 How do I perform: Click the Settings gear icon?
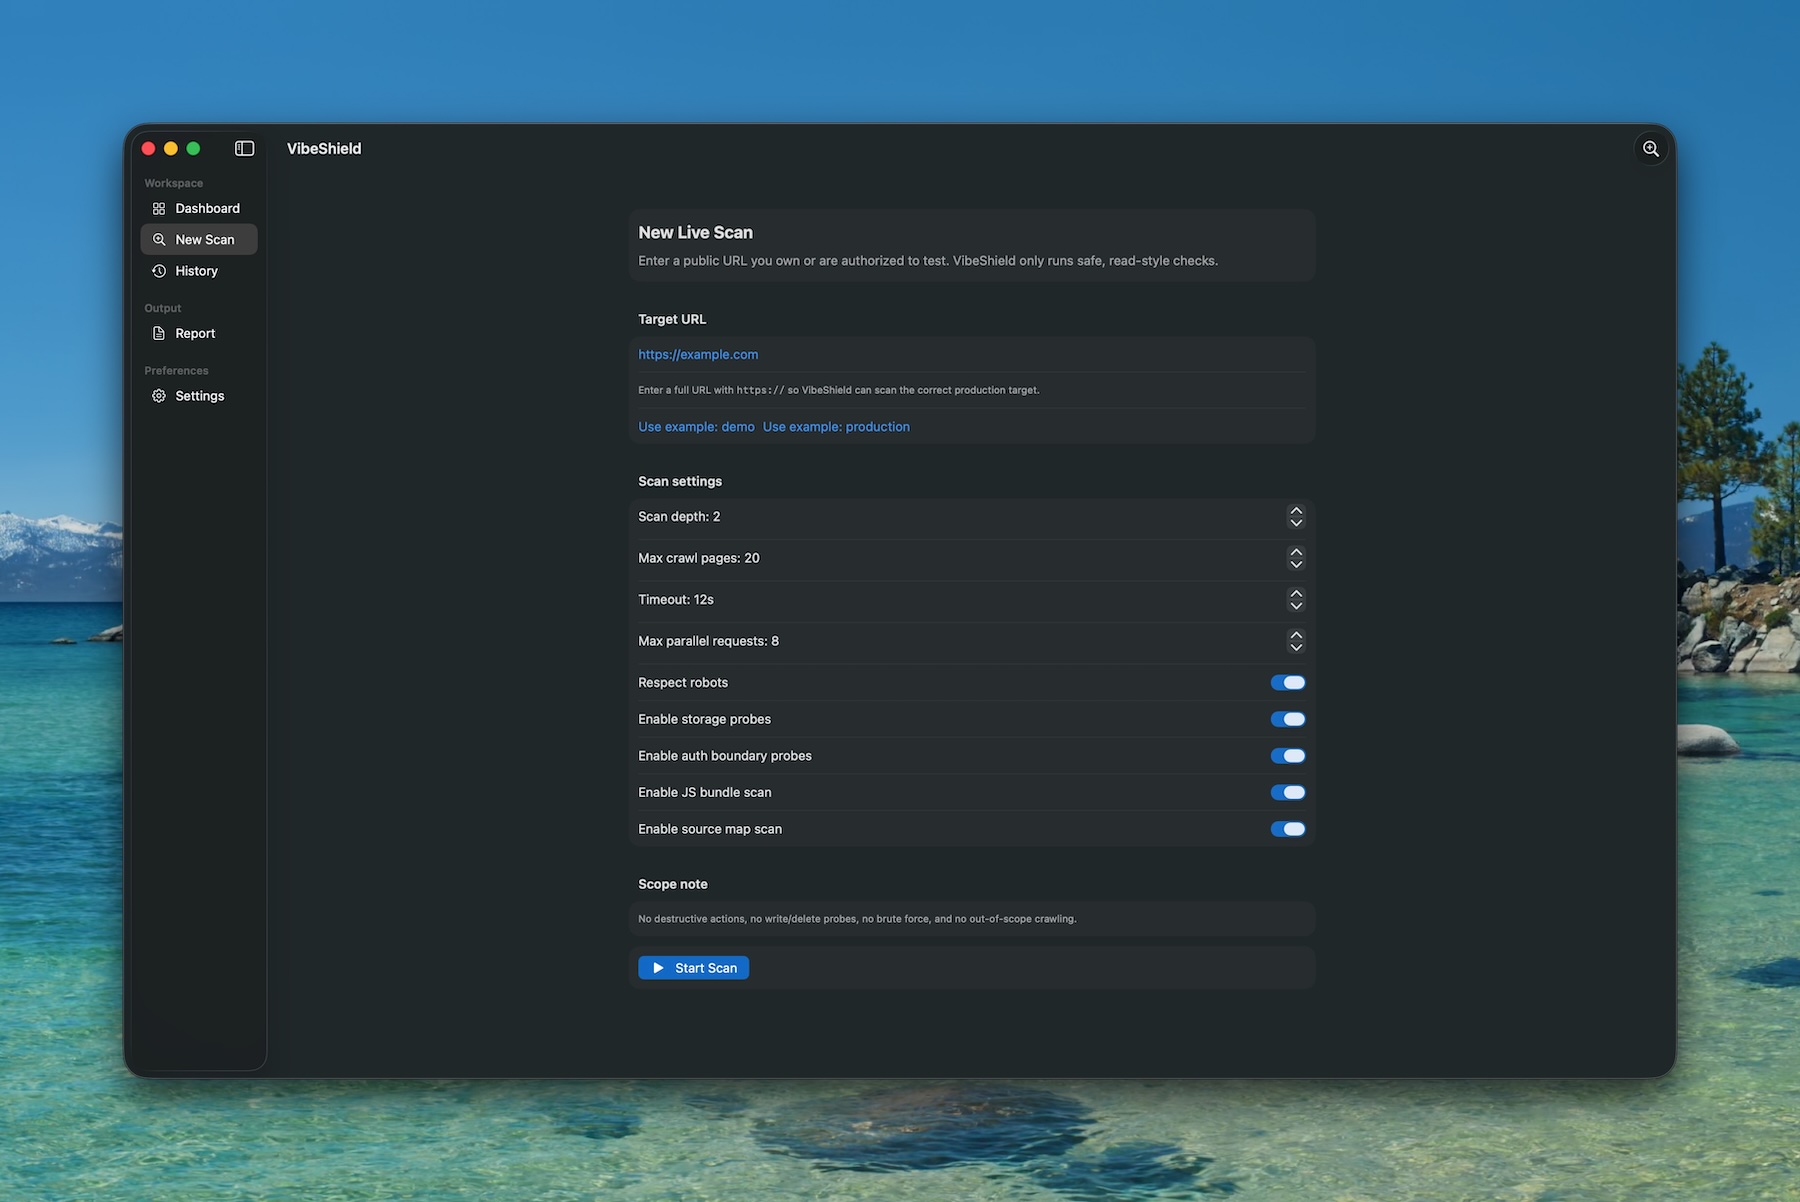point(159,396)
